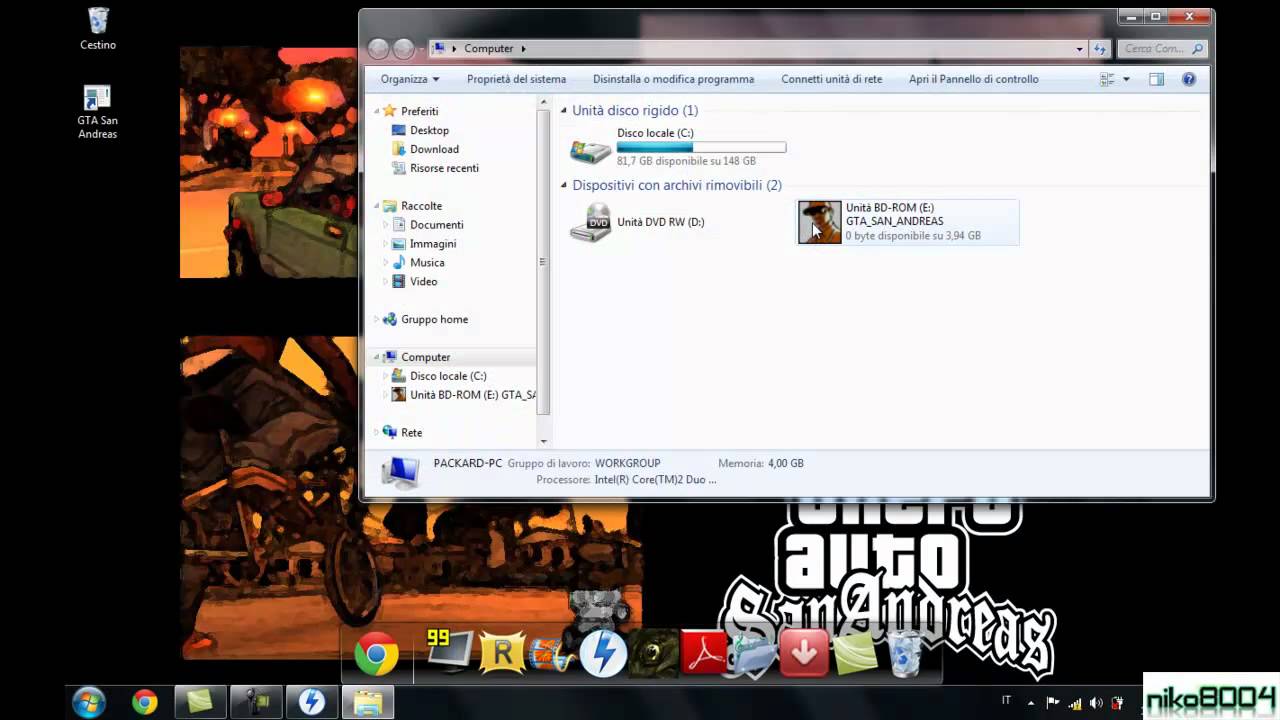Launch the red download arrow dock icon
This screenshot has width=1280, height=720.
[x=804, y=654]
